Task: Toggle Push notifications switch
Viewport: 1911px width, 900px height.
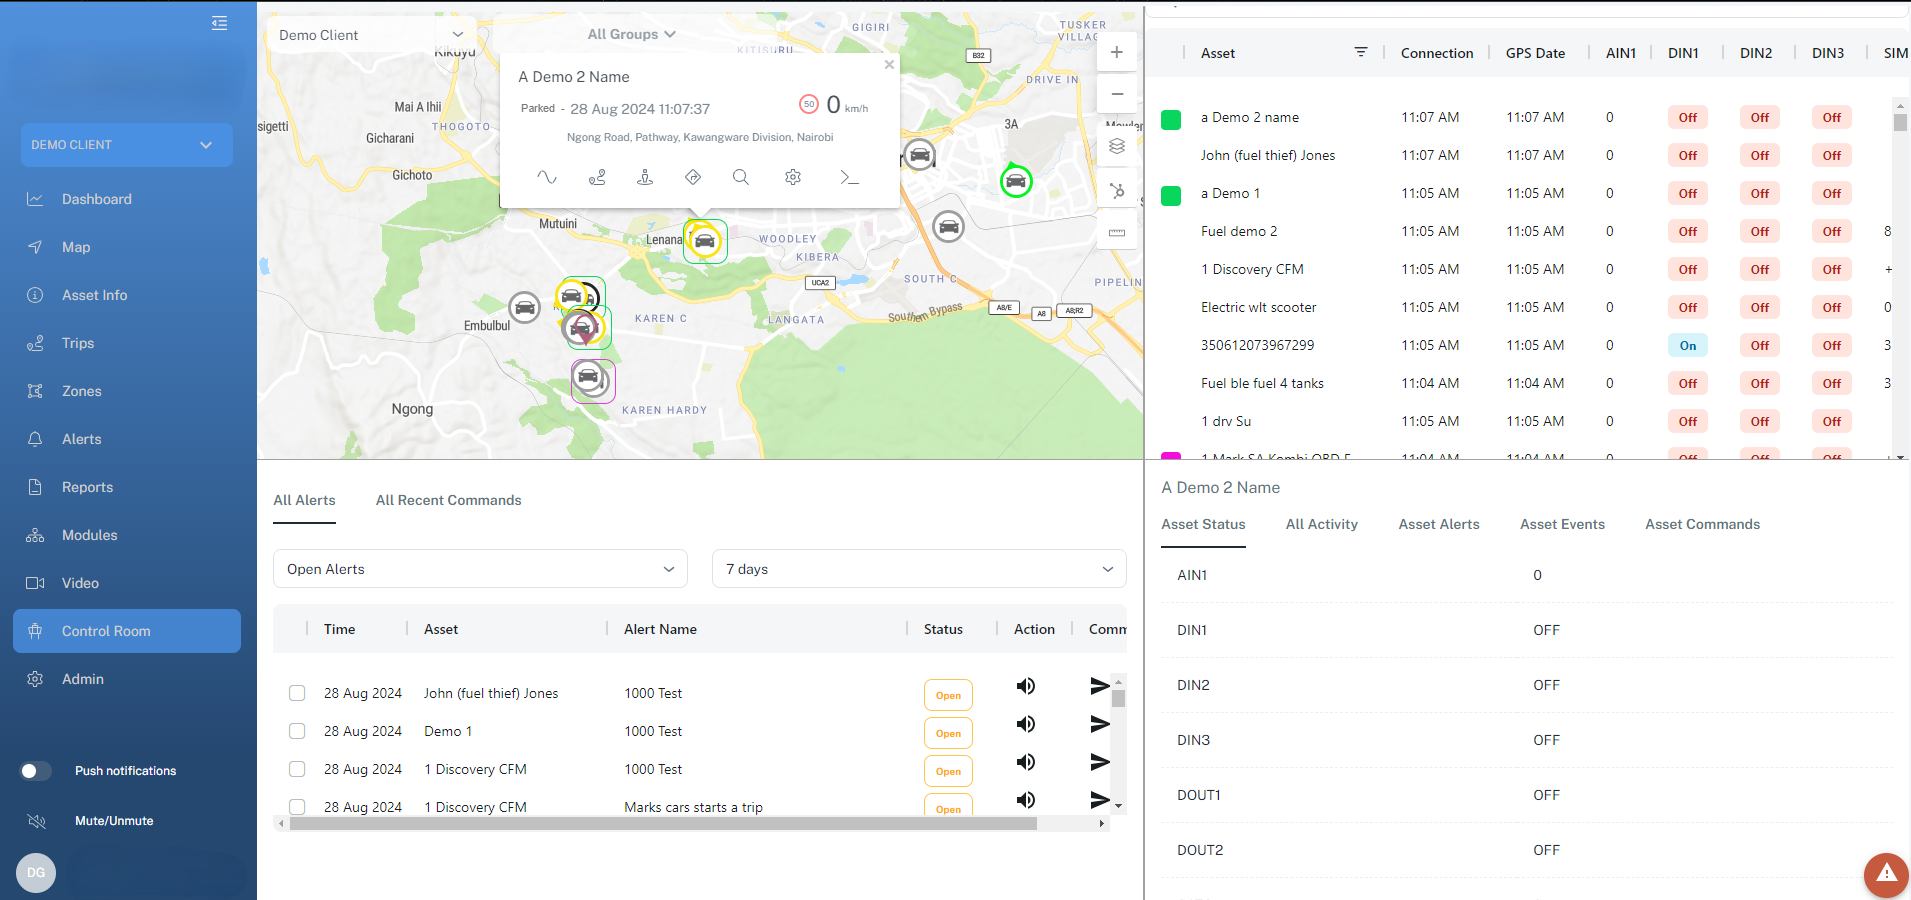Action: point(36,771)
